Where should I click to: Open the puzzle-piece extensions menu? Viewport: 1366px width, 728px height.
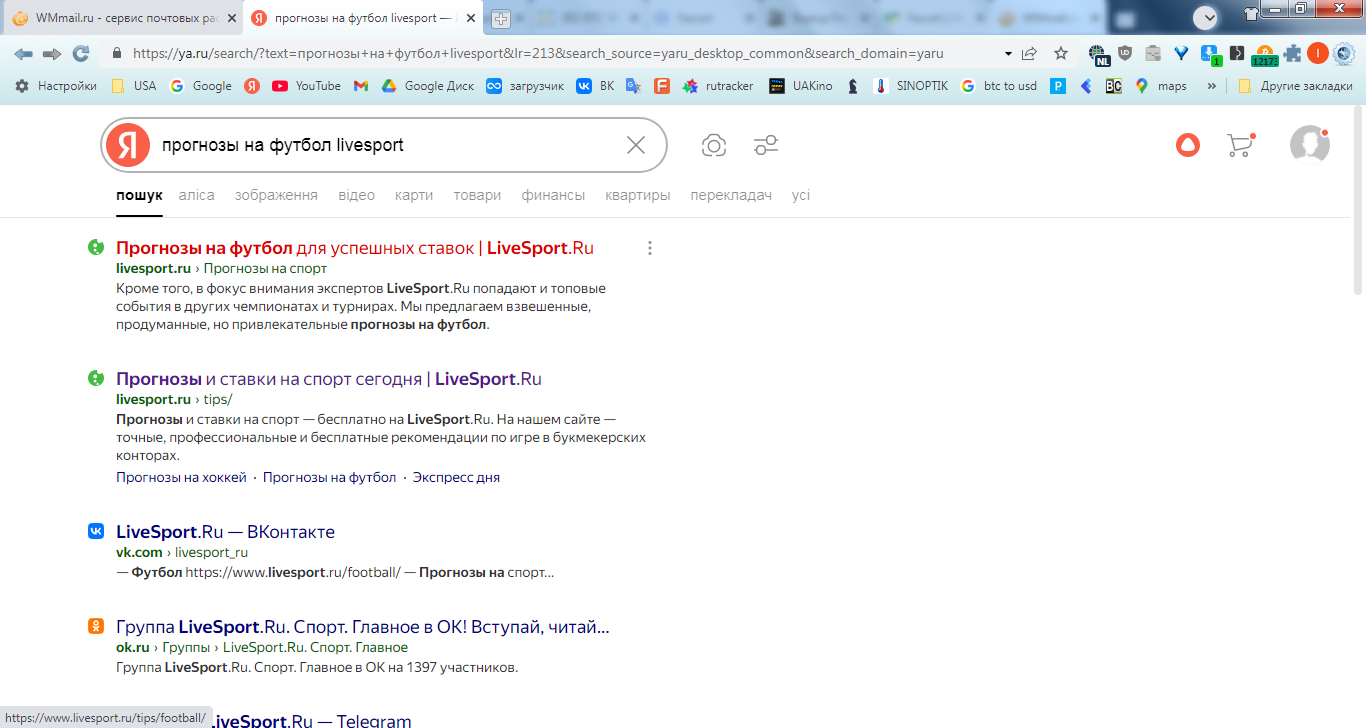tap(1292, 54)
